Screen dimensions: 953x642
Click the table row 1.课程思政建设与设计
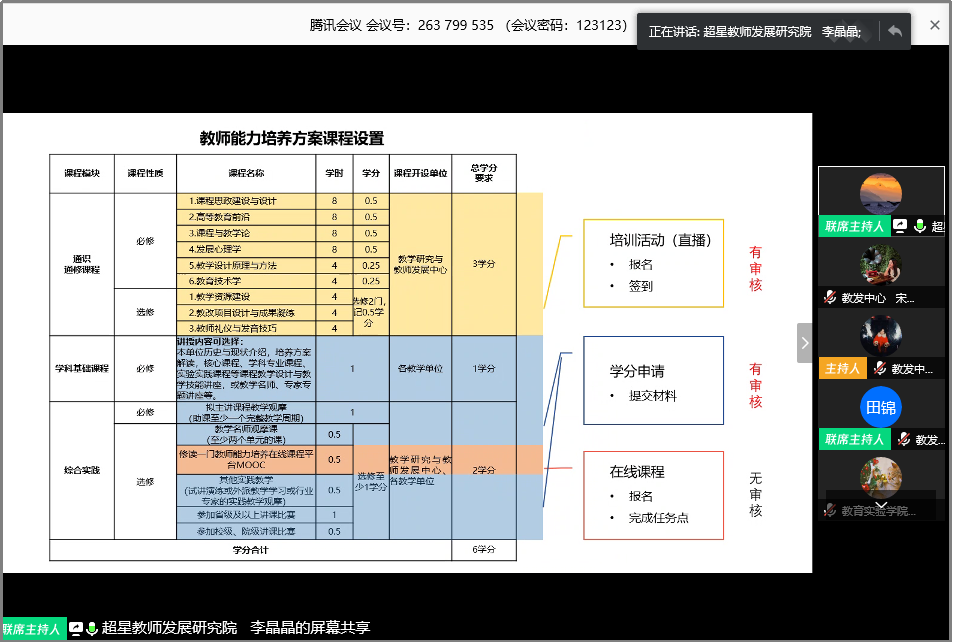[246, 201]
